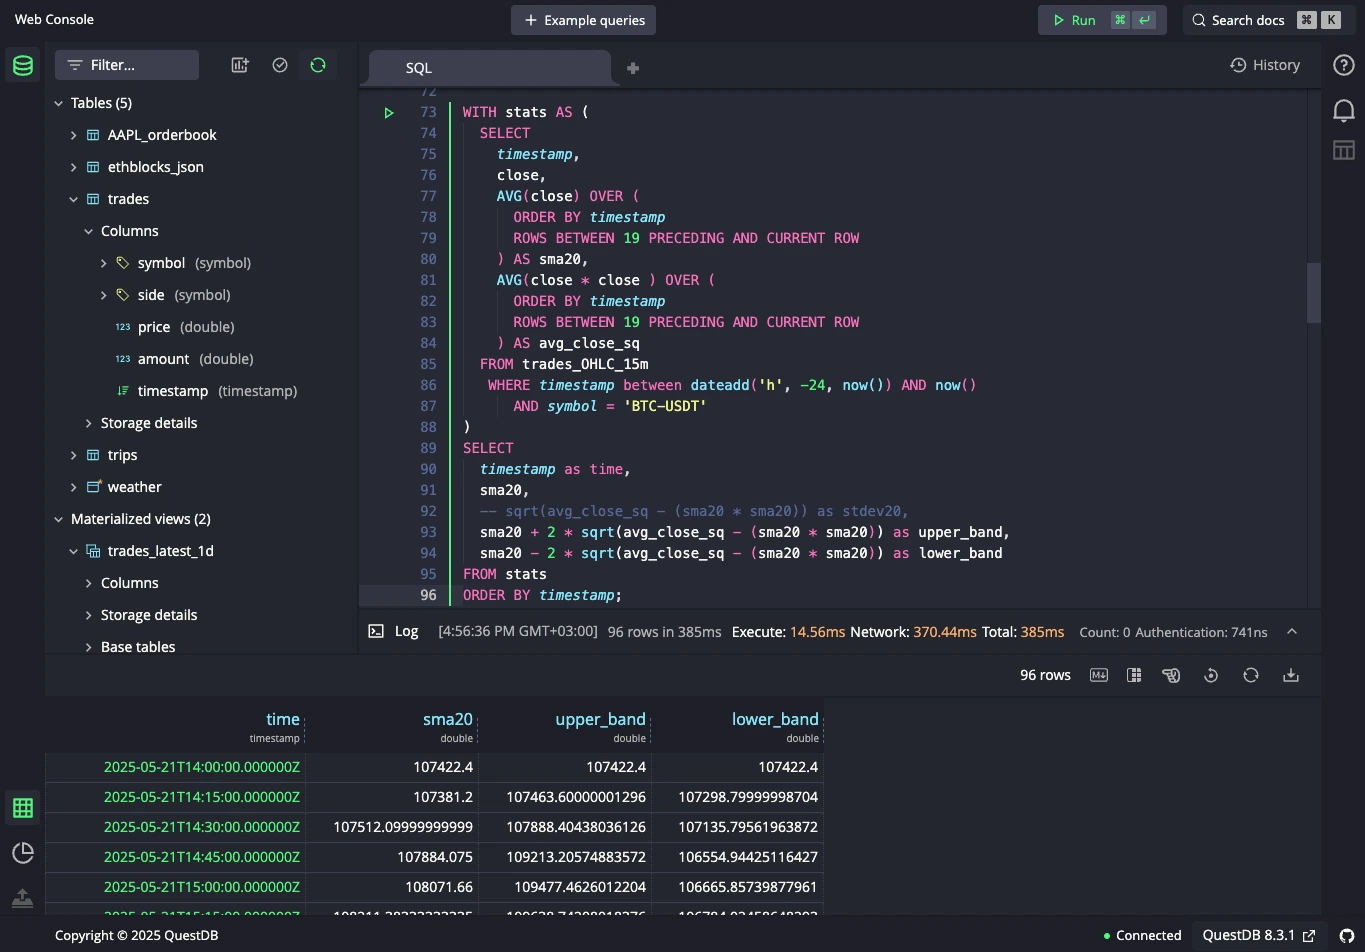Download results using the CSV download icon
The height and width of the screenshot is (952, 1365).
click(x=1290, y=675)
